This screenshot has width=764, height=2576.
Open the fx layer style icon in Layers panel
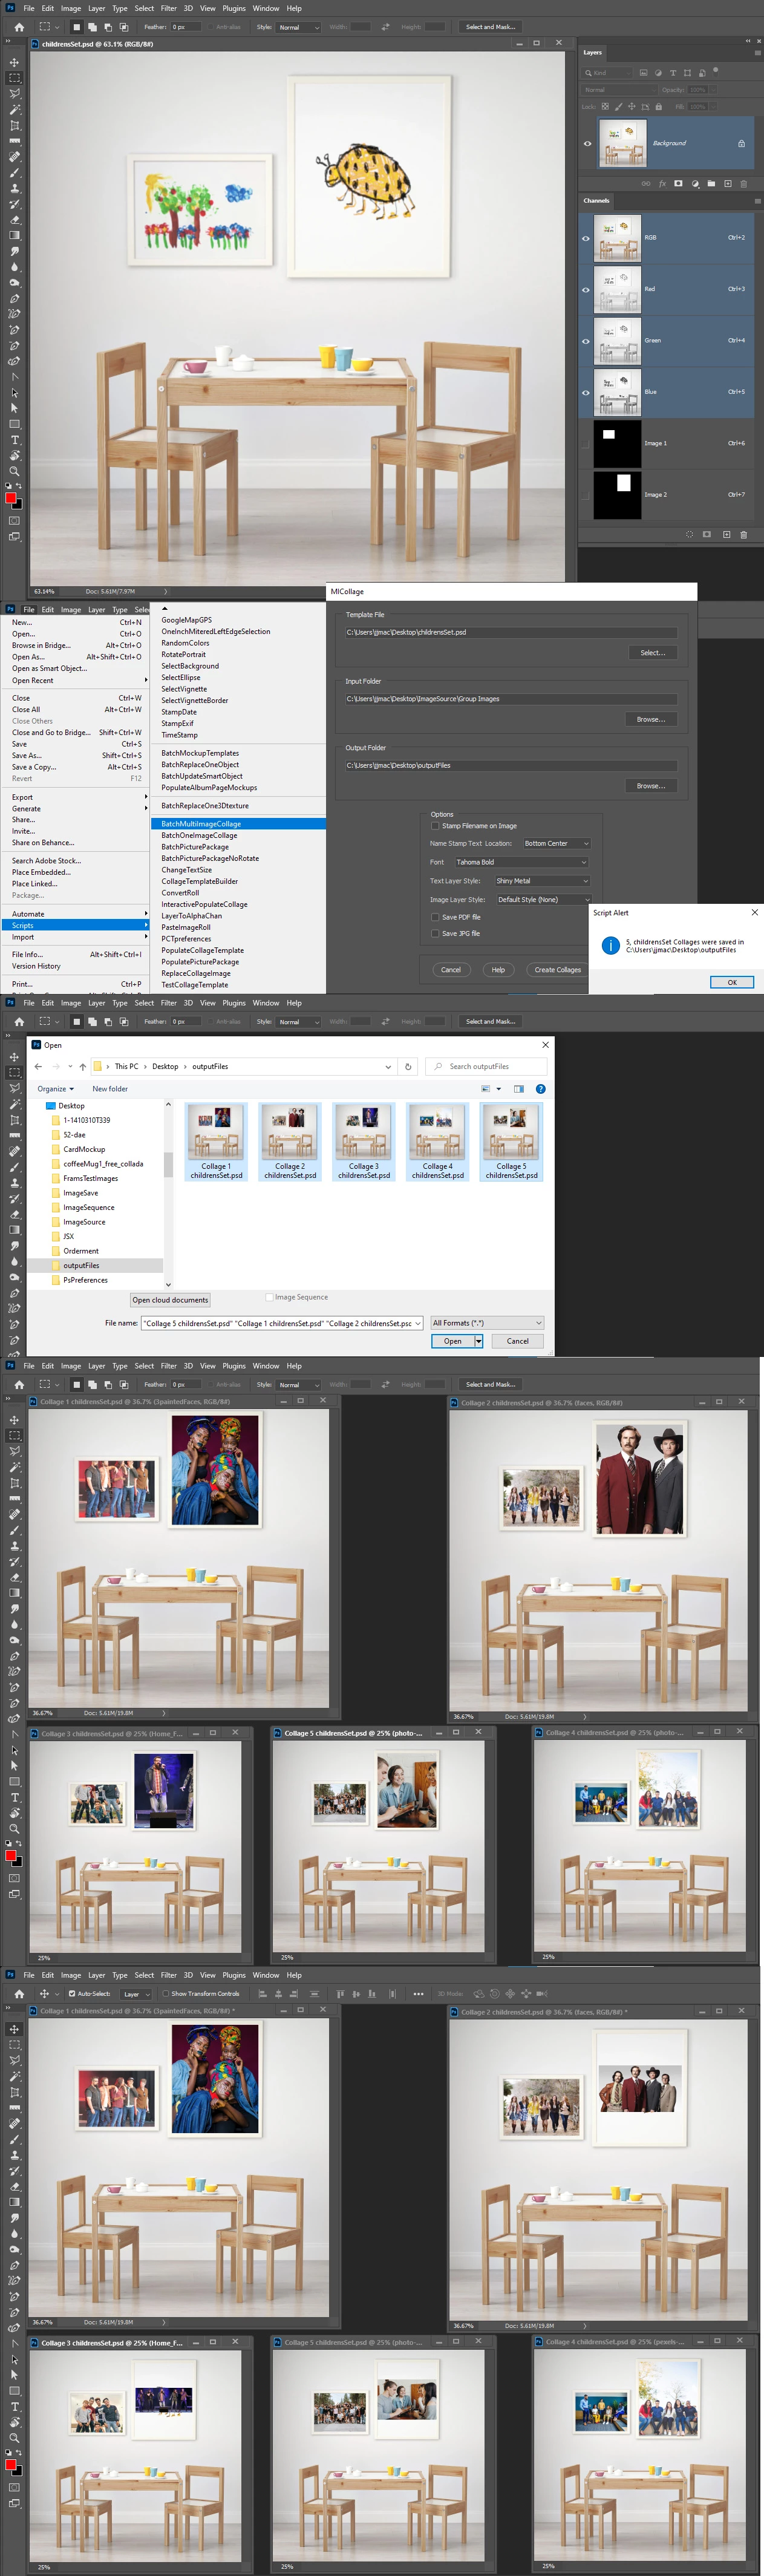coord(662,184)
